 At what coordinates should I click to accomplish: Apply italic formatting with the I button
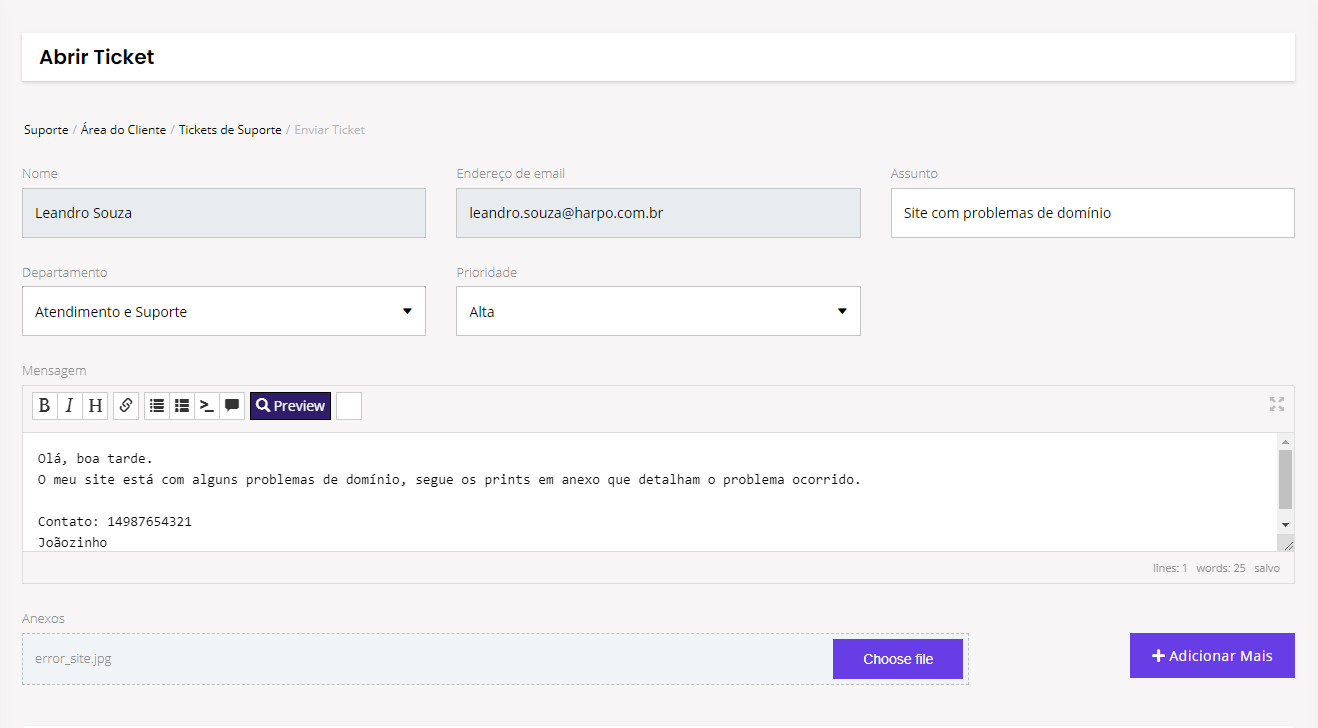click(x=69, y=406)
